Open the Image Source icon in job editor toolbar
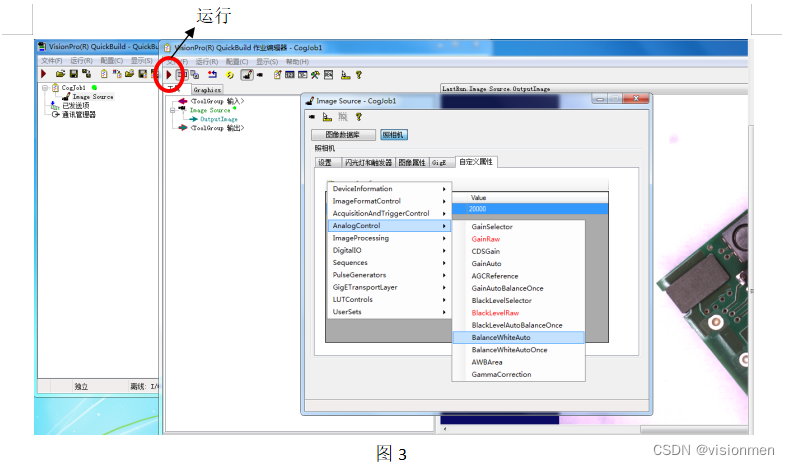 coord(247,75)
